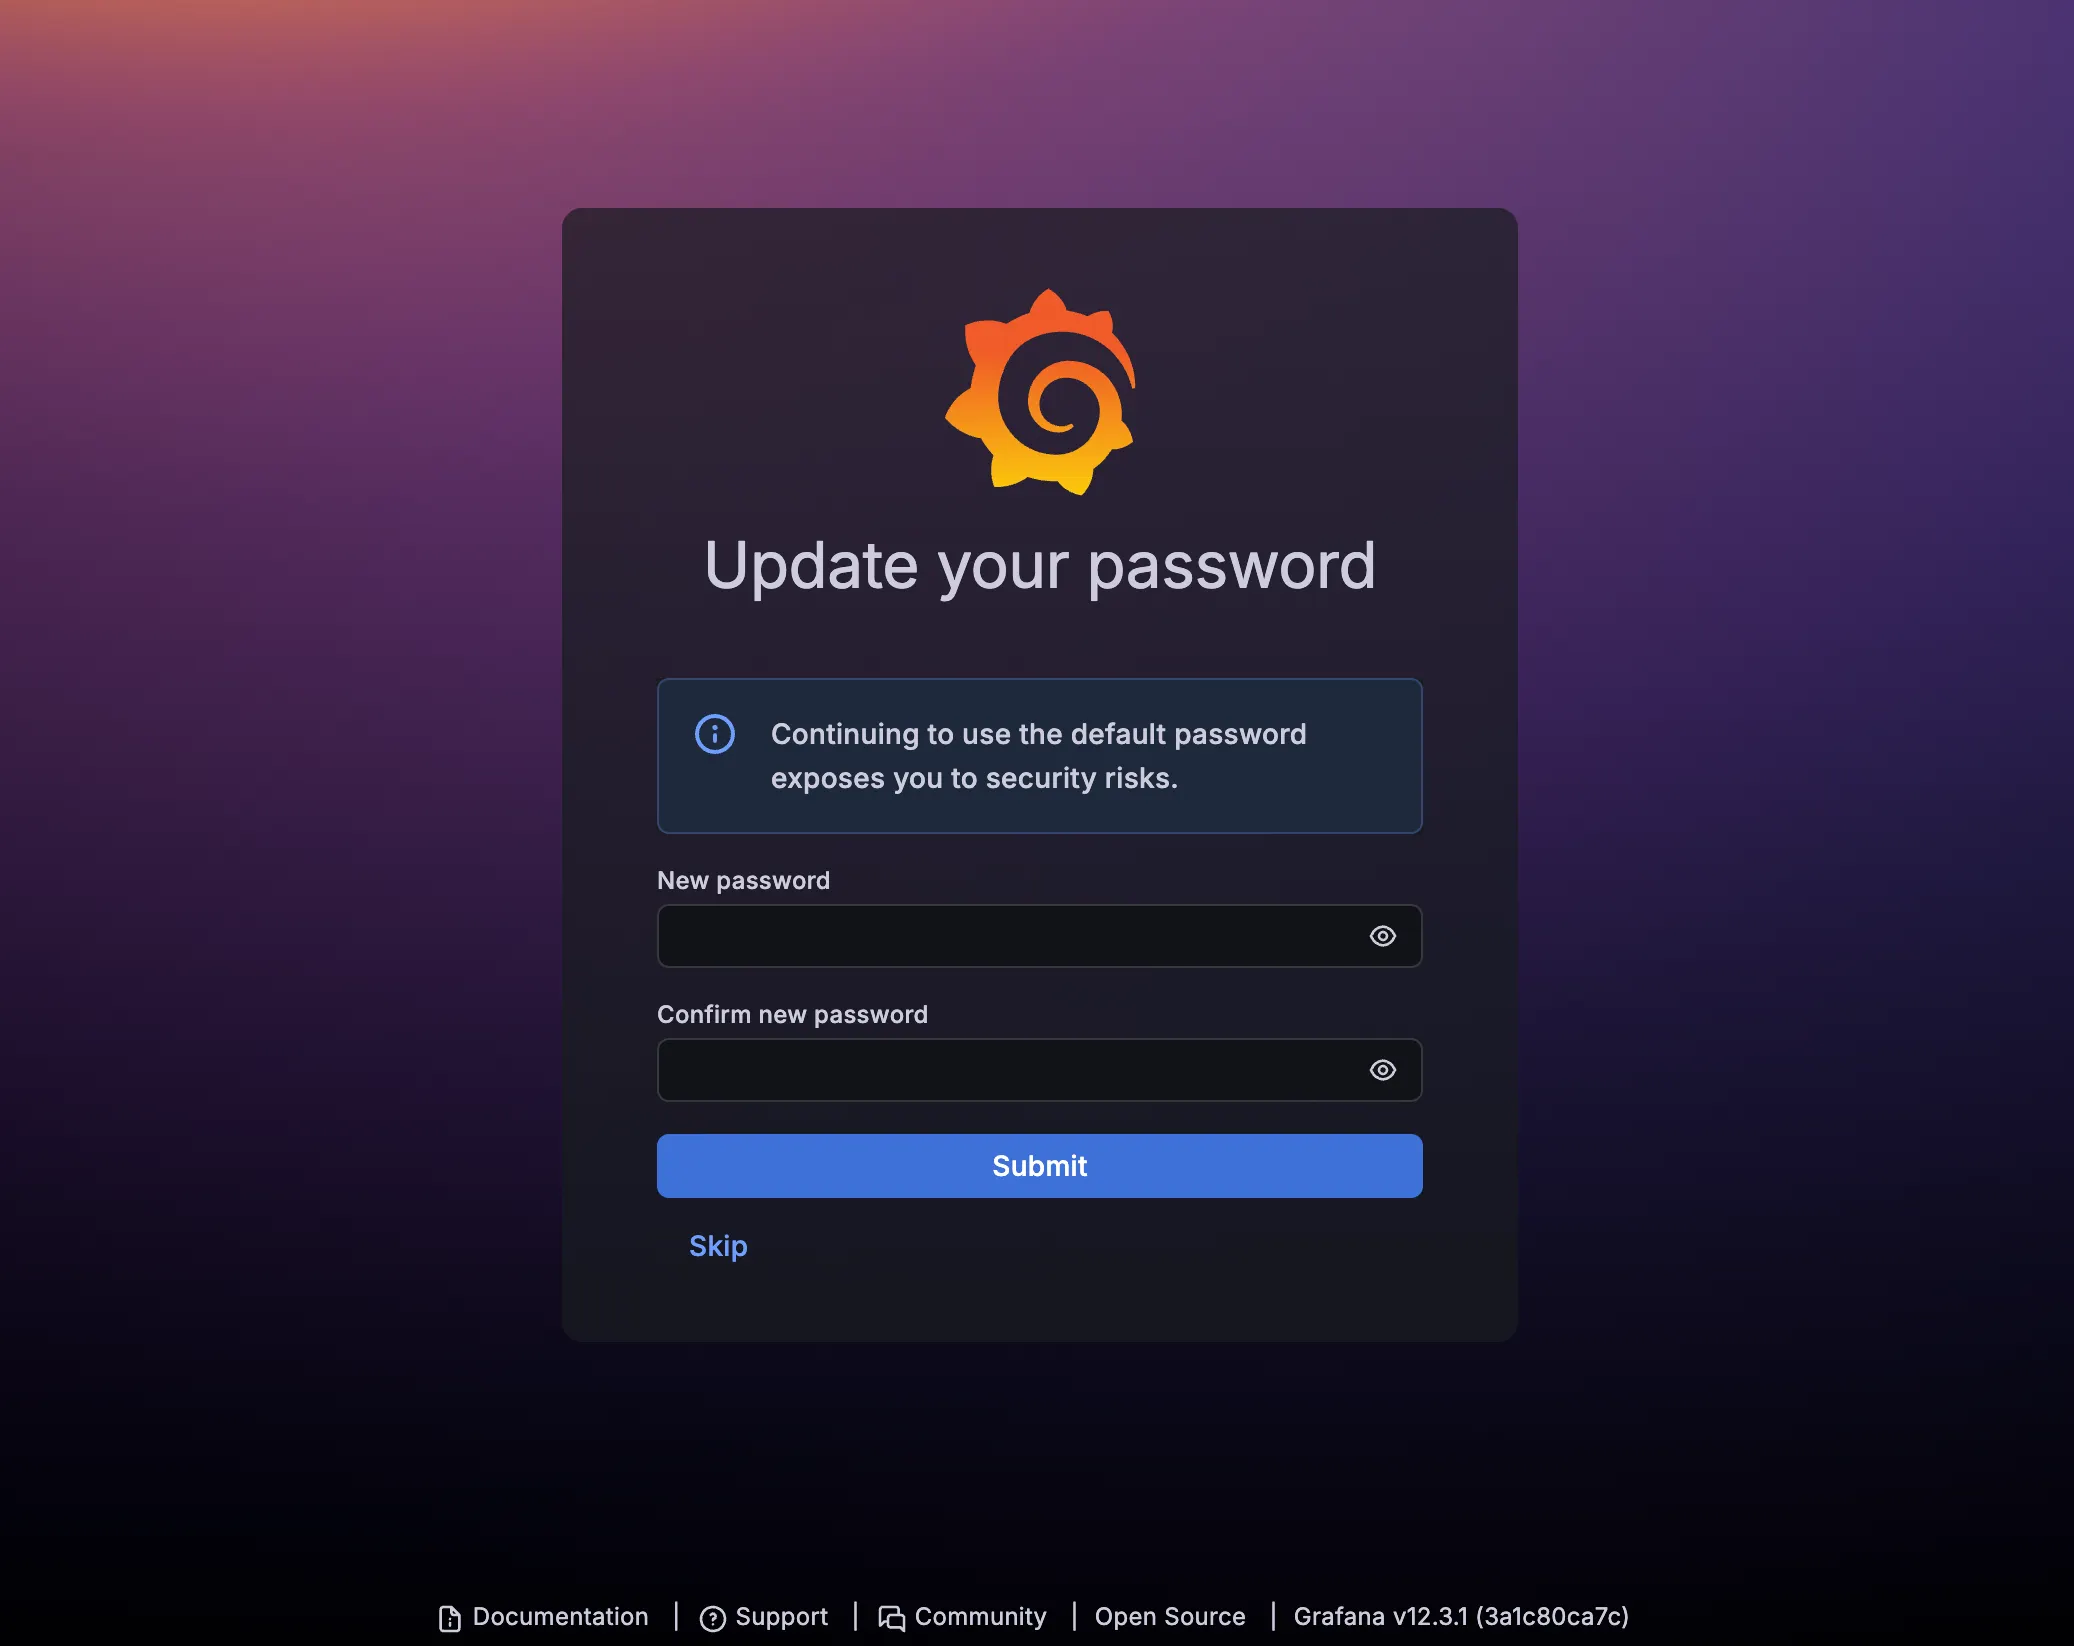Click the Grafana v12.3.1 version link
Image resolution: width=2074 pixels, height=1646 pixels.
1461,1617
